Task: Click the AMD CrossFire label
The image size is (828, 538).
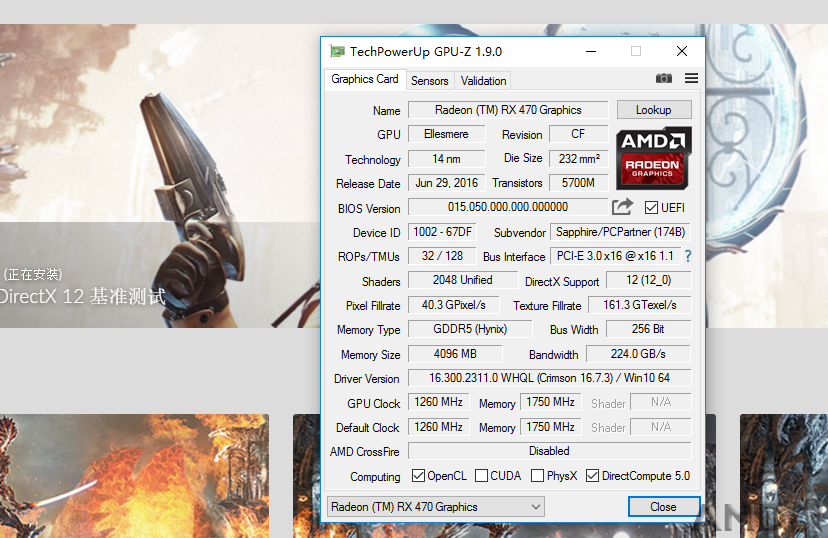Action: coord(364,452)
